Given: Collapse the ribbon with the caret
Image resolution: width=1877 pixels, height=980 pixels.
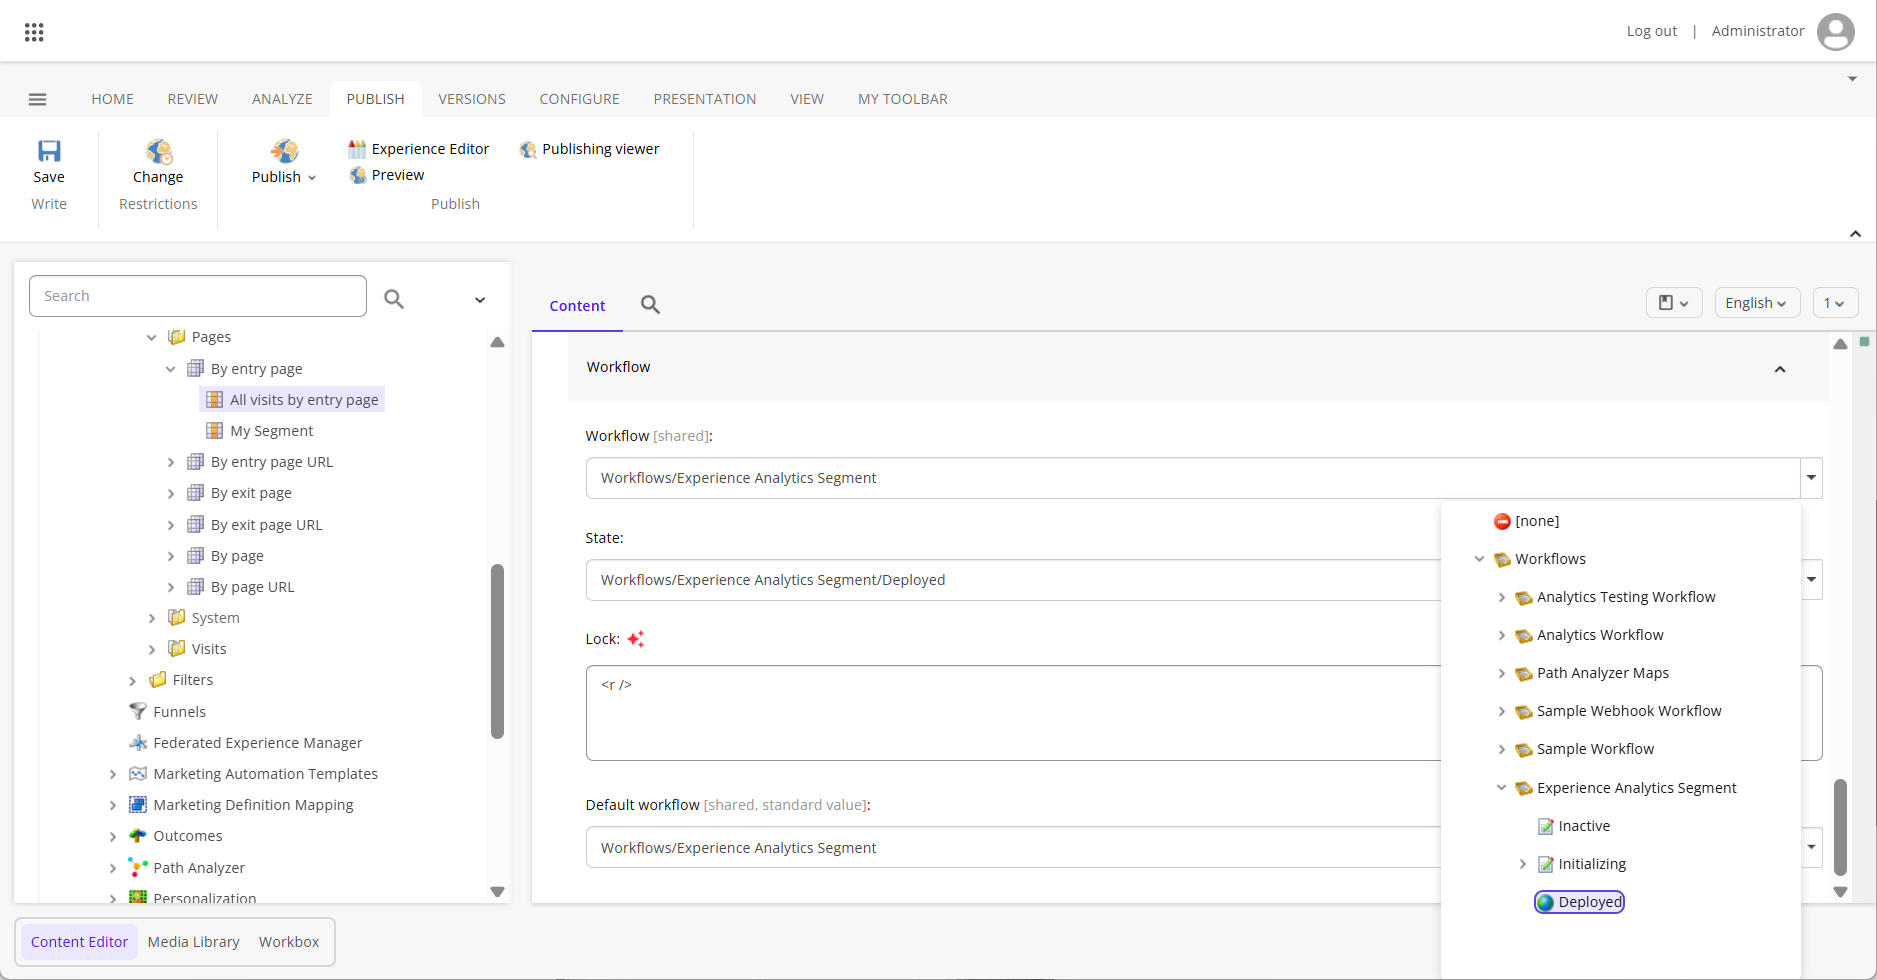Looking at the screenshot, I should click(1855, 234).
